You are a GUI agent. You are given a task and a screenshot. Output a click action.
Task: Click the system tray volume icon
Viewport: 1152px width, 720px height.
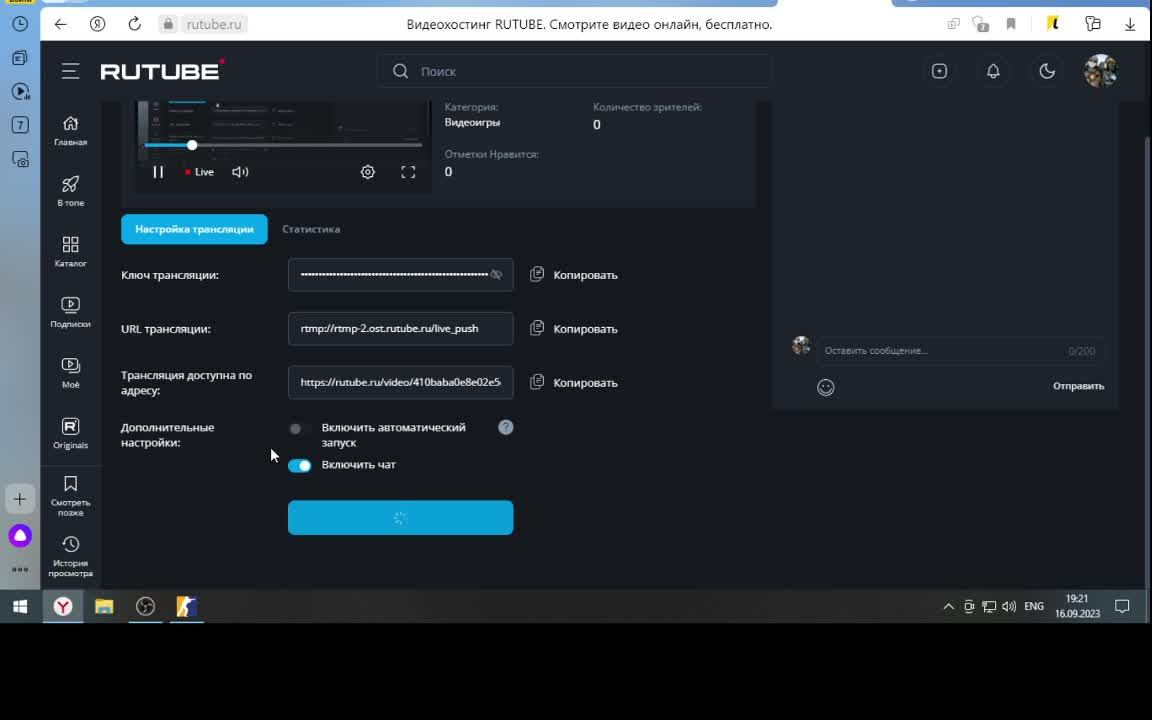point(1009,607)
